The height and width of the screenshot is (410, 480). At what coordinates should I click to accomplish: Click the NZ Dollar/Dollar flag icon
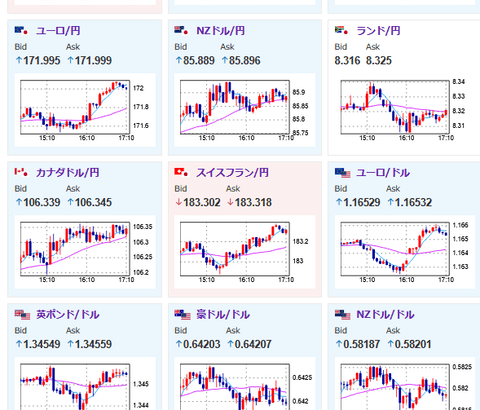point(342,314)
